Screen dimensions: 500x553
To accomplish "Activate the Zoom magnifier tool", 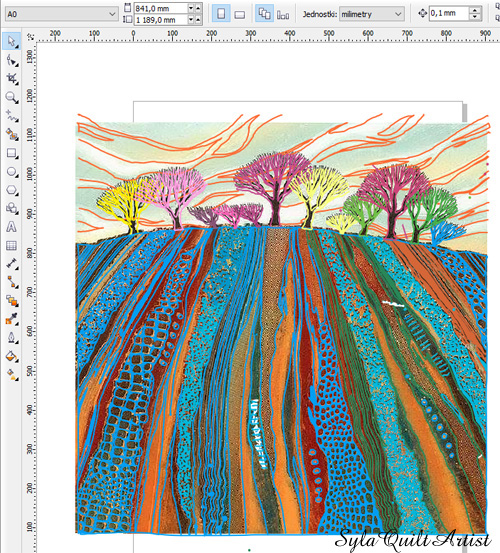I will (x=12, y=97).
